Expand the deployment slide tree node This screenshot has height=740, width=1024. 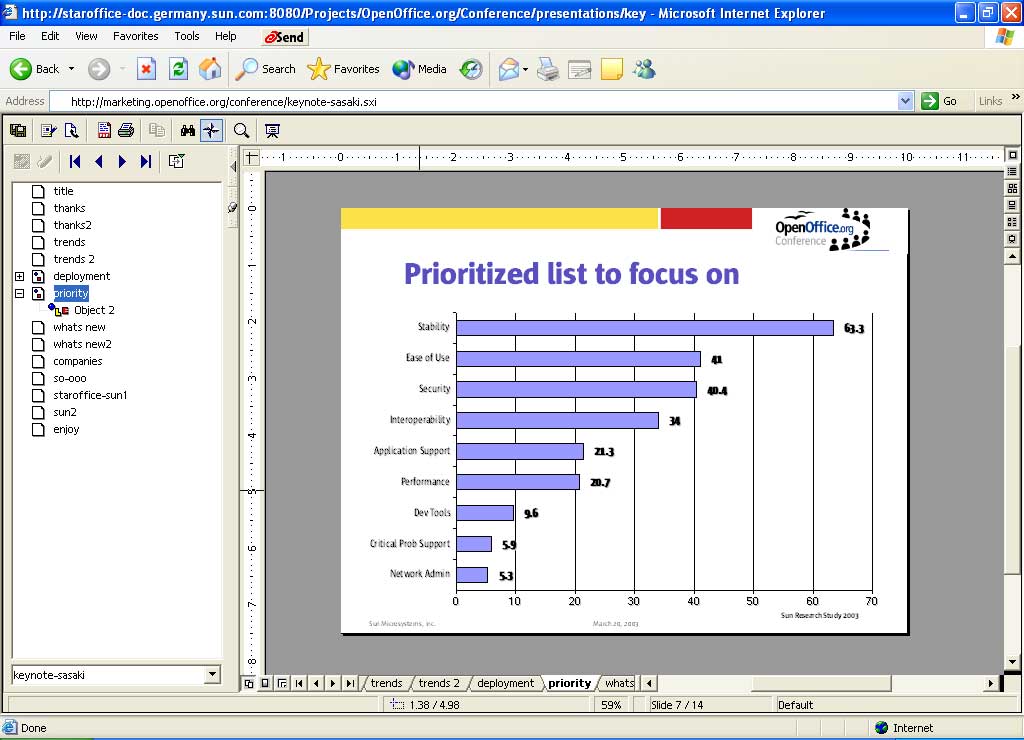click(x=19, y=276)
